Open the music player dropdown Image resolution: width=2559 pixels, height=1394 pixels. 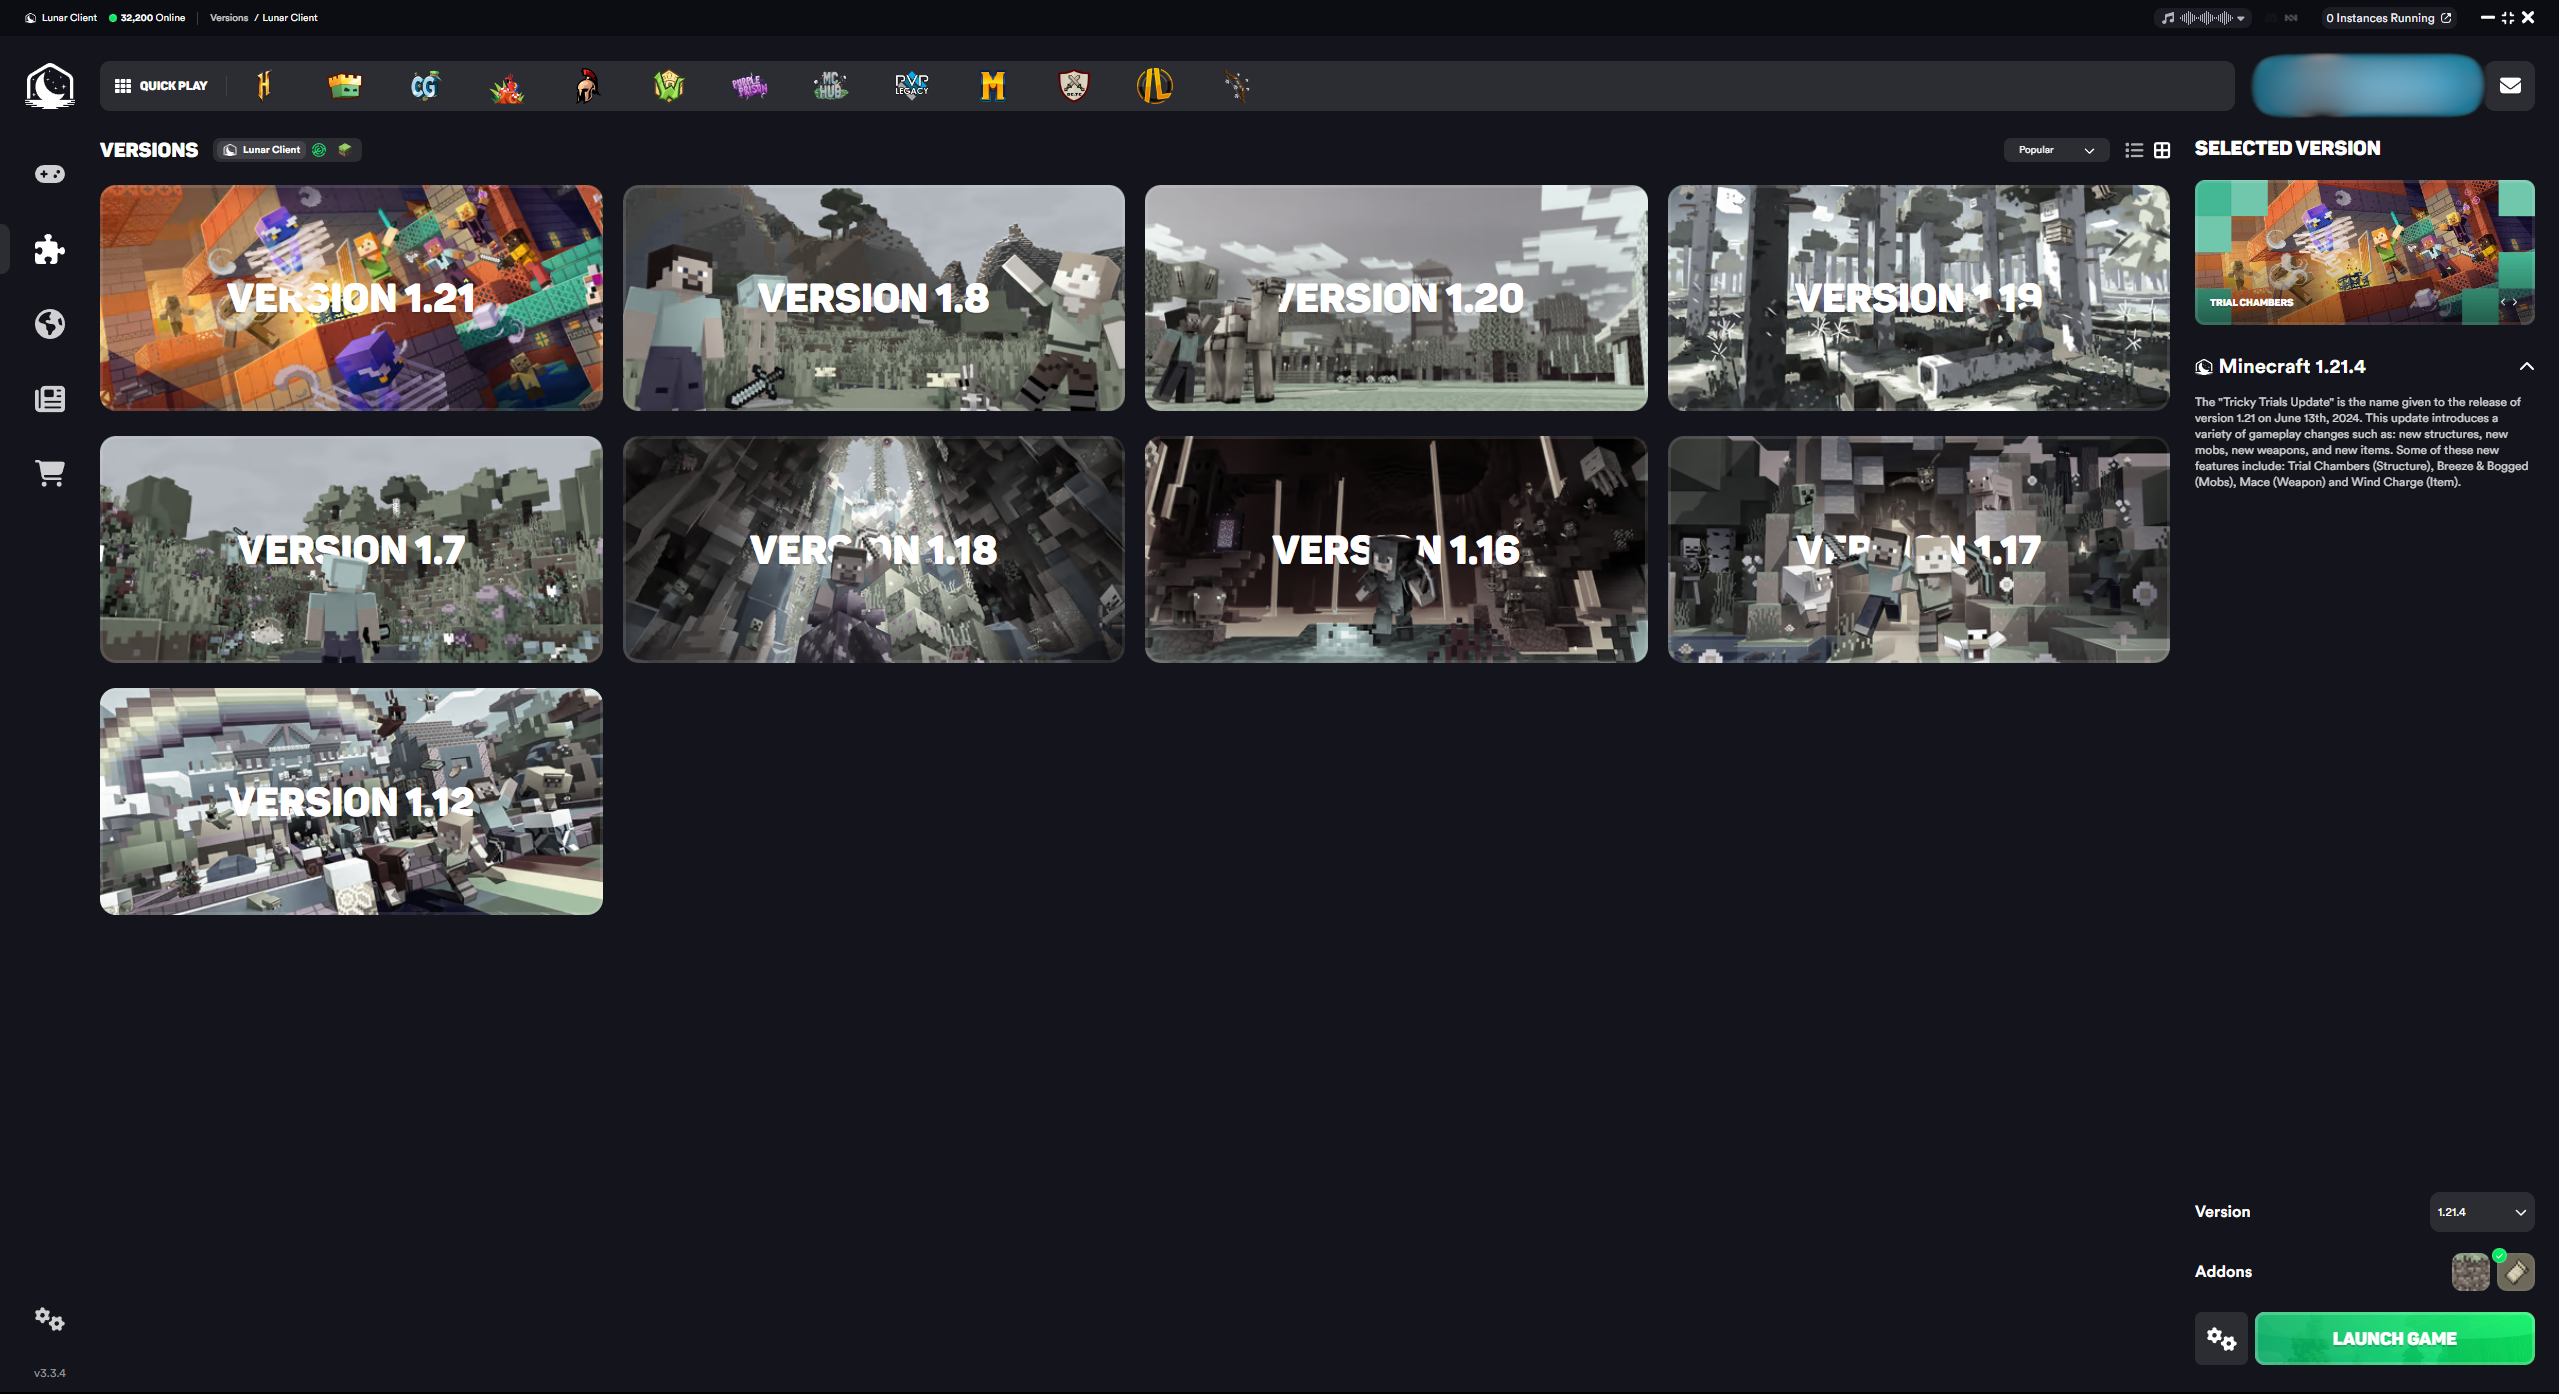[x=2204, y=18]
